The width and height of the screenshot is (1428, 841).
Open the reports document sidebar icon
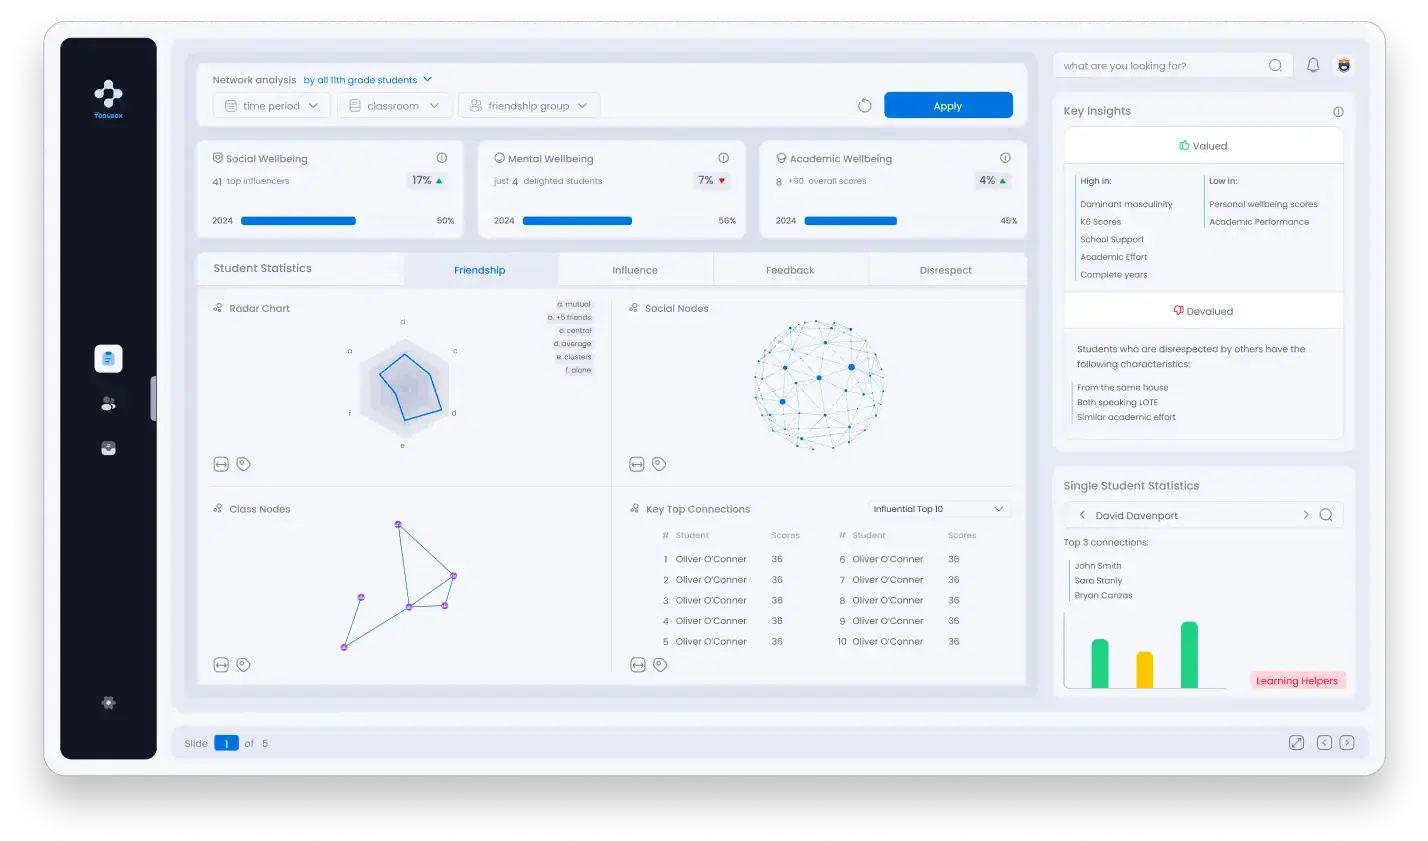pyautogui.click(x=108, y=358)
